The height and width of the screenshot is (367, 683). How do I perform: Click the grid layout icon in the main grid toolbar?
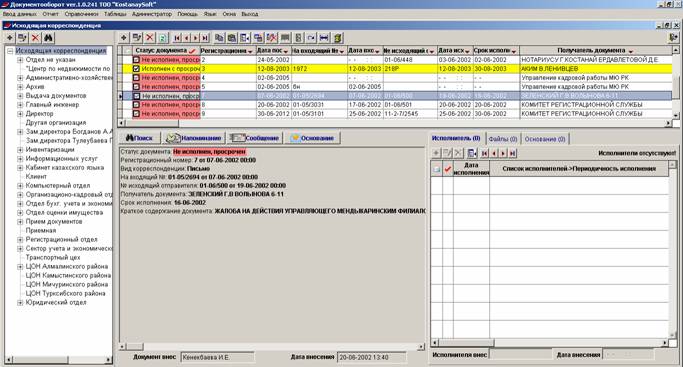click(x=245, y=38)
